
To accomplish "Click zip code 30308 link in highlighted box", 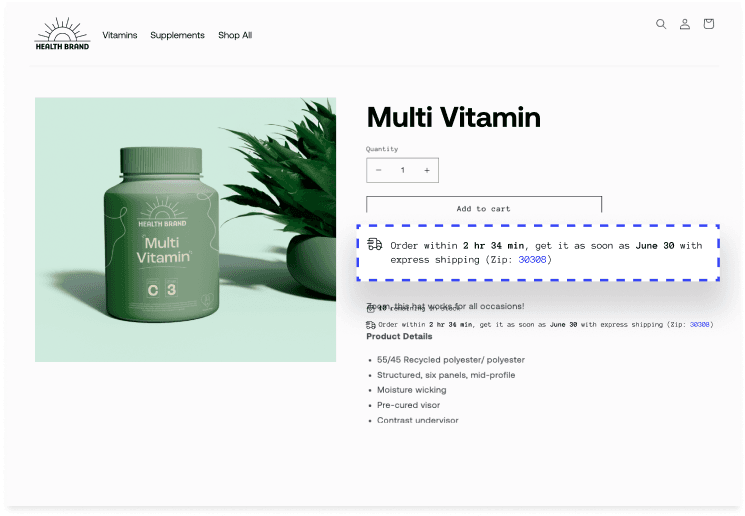I will click(x=532, y=260).
